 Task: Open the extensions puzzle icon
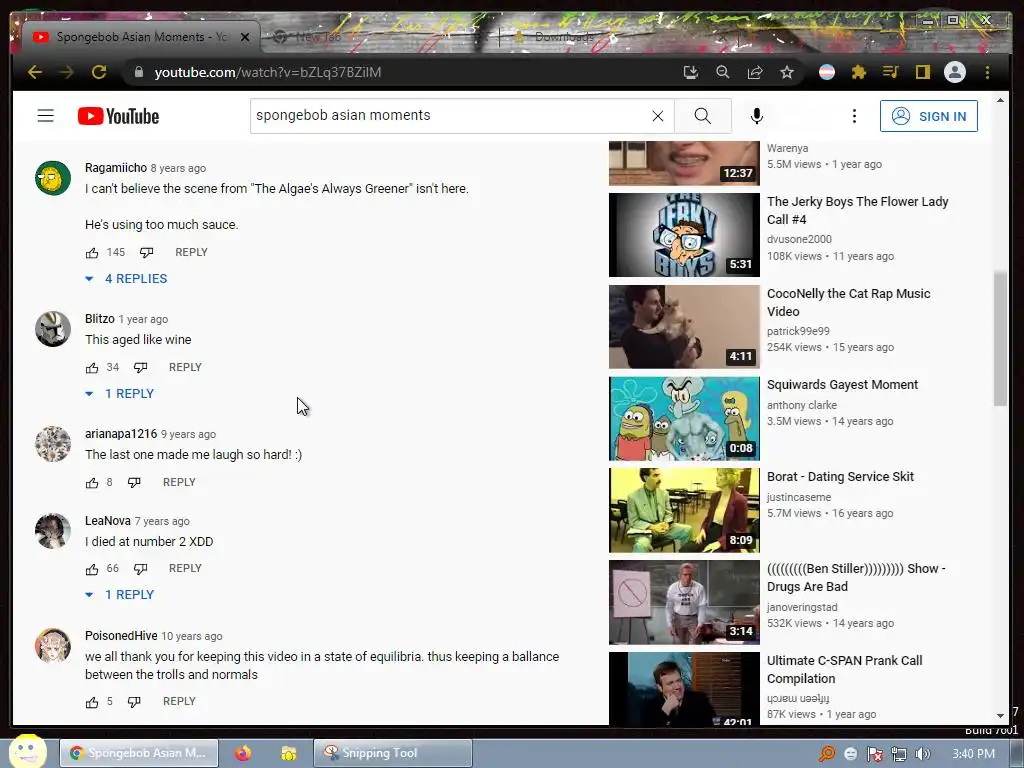[x=859, y=72]
